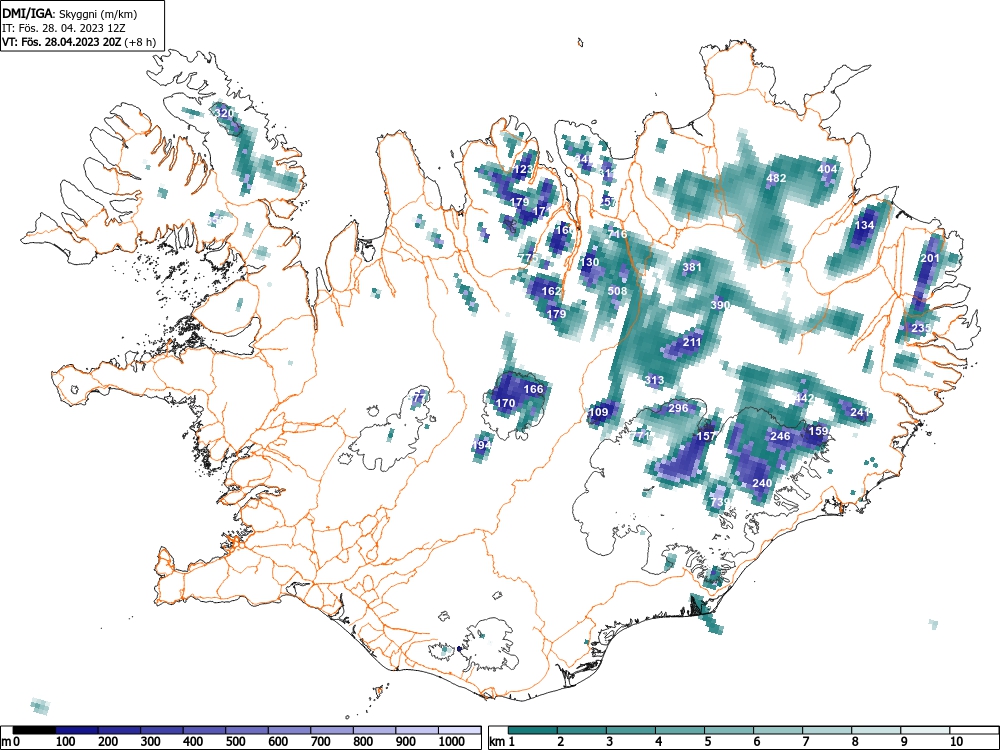Click the 'VT: Fös. 28.04.2023 20Z (+8 h)' line
Screen dimensions: 1000x750
pyautogui.click(x=78, y=42)
